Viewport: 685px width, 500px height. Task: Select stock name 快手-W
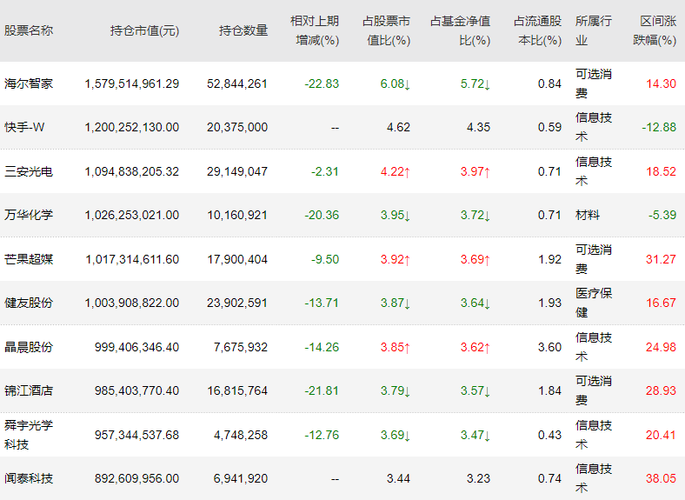click(24, 127)
